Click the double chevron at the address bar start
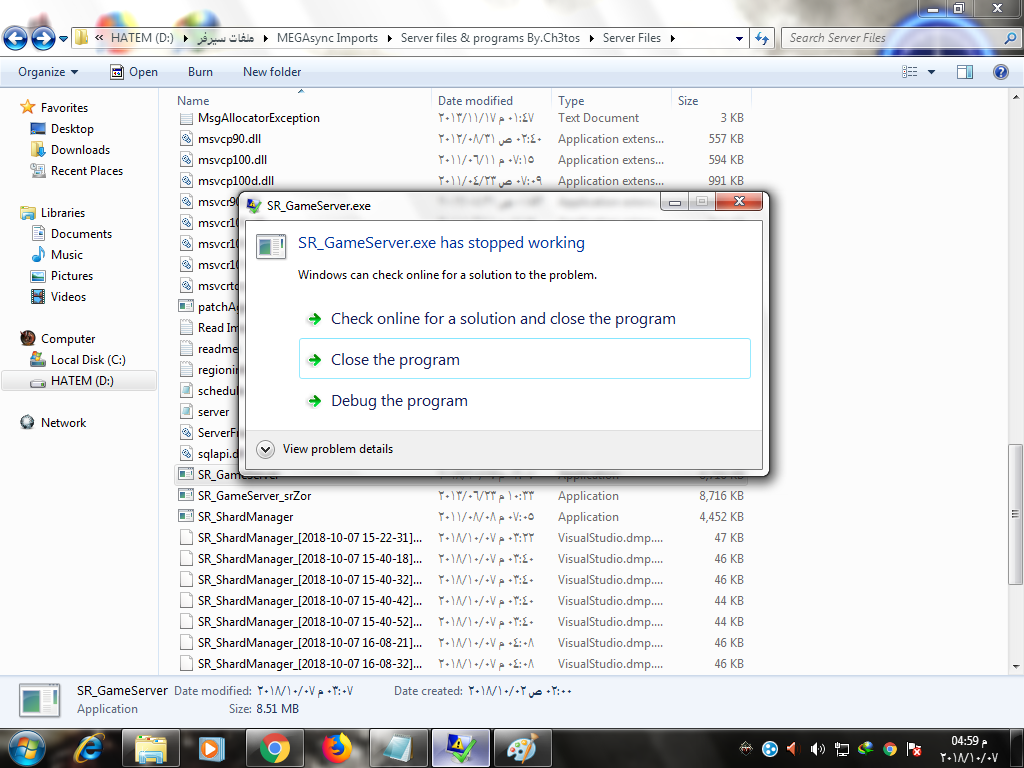Viewport: 1024px width, 768px height. [99, 38]
